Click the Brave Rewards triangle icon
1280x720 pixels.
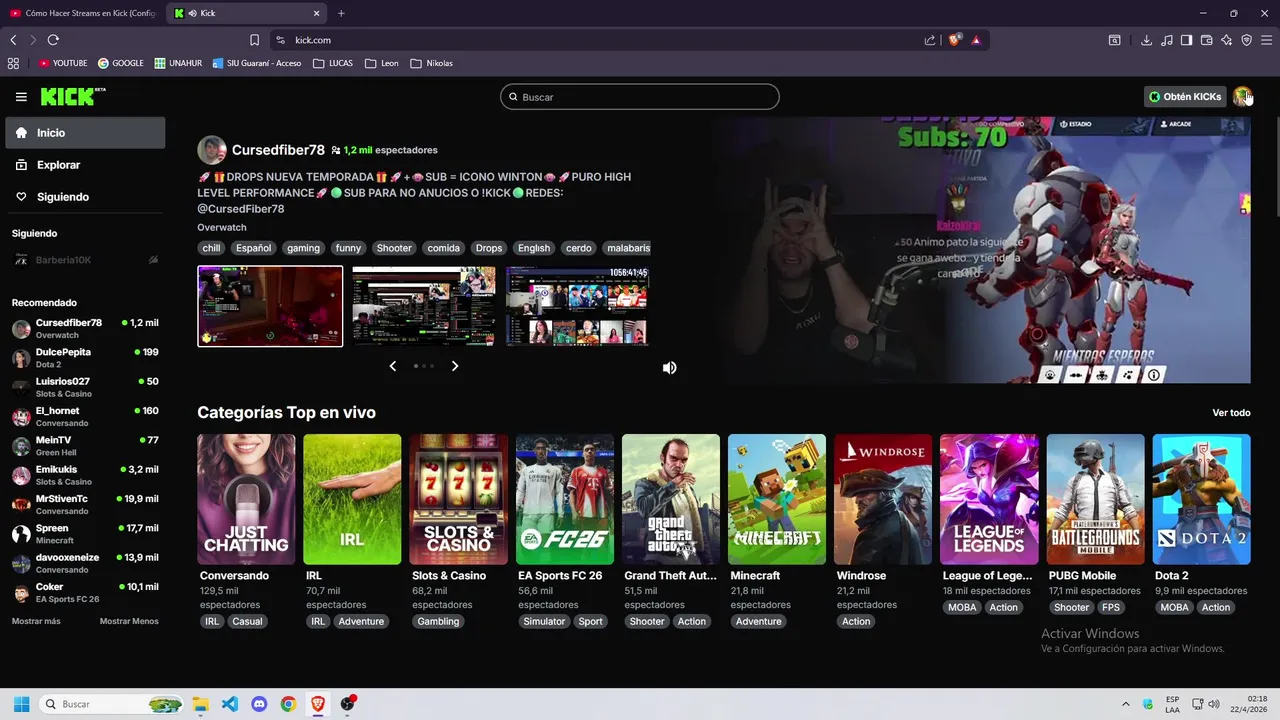[975, 40]
